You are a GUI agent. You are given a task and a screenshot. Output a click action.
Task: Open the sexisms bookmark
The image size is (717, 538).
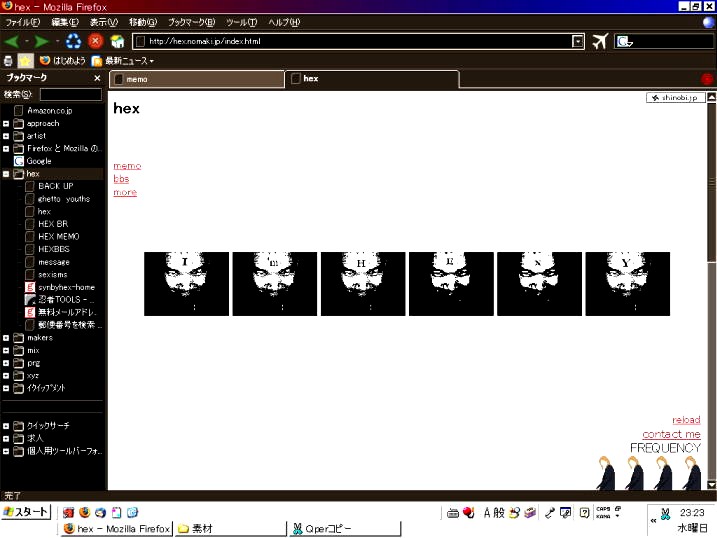[46, 274]
